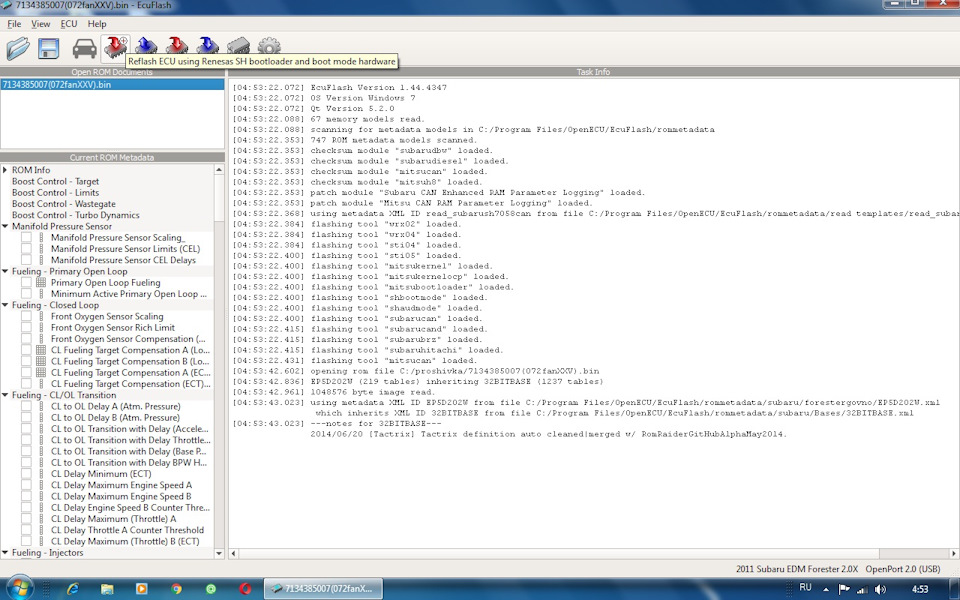Check Front Oxygen Sensor Scaling box
Viewport: 960px width, 600px height.
pos(26,317)
